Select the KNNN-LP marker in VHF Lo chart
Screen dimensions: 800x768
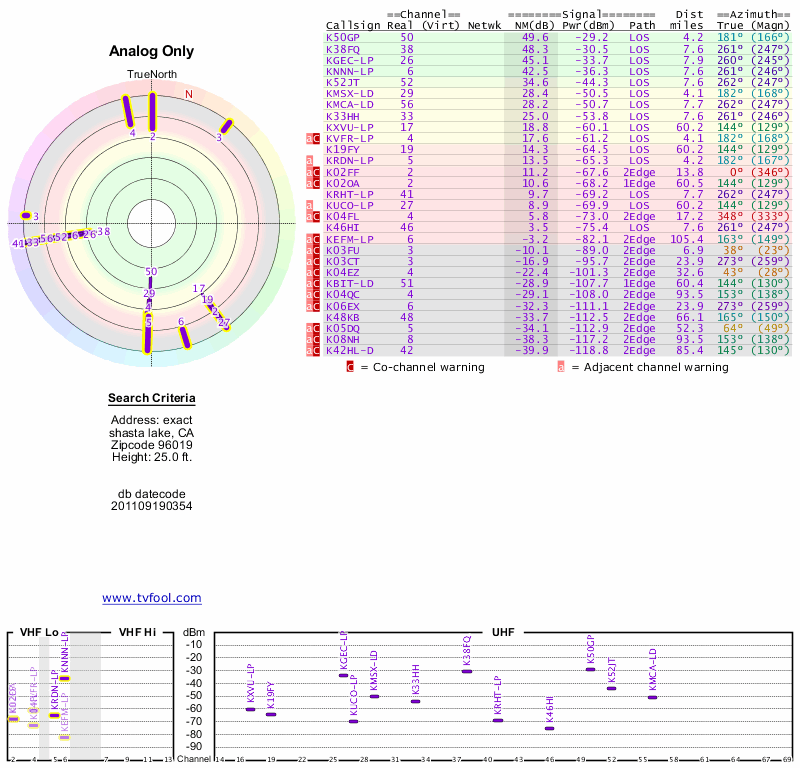pyautogui.click(x=64, y=678)
